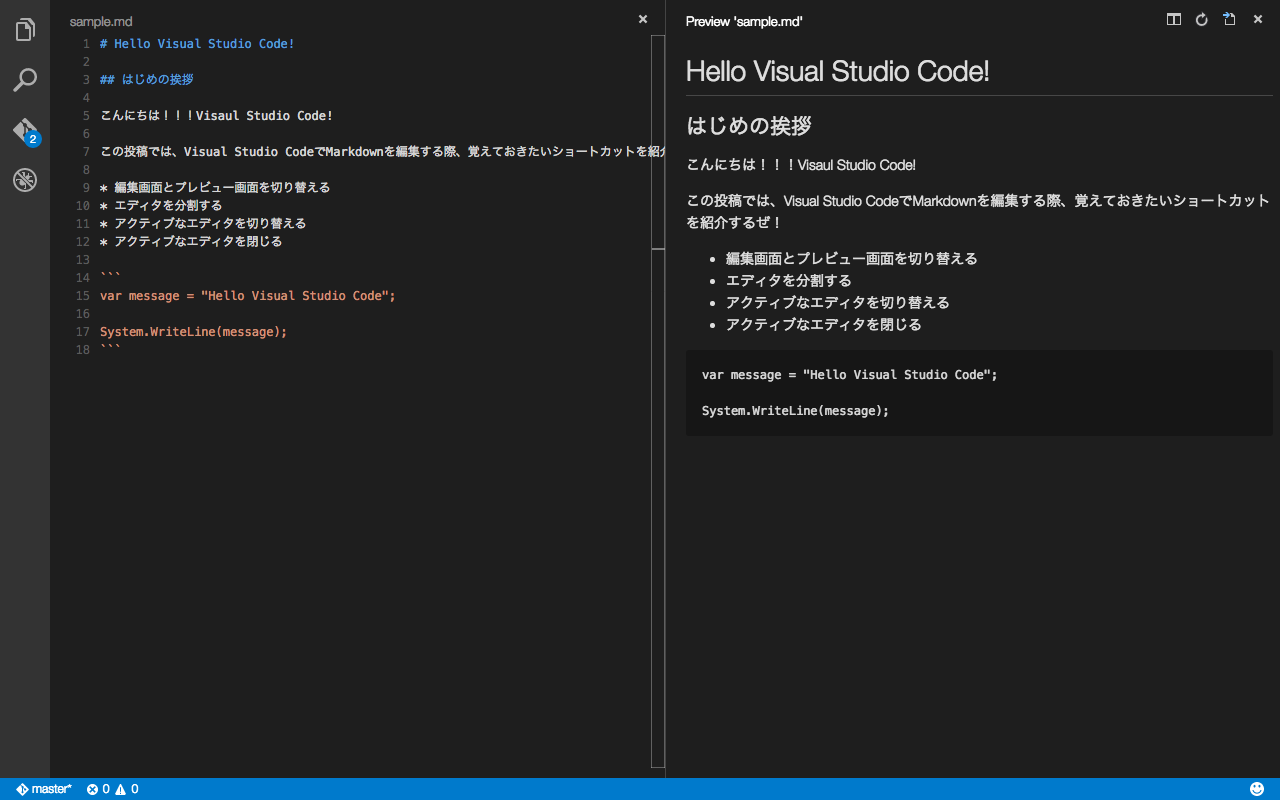This screenshot has width=1280, height=800.
Task: Click preview bullet 'アクティブなエディタを閉じる'
Action: tap(824, 324)
